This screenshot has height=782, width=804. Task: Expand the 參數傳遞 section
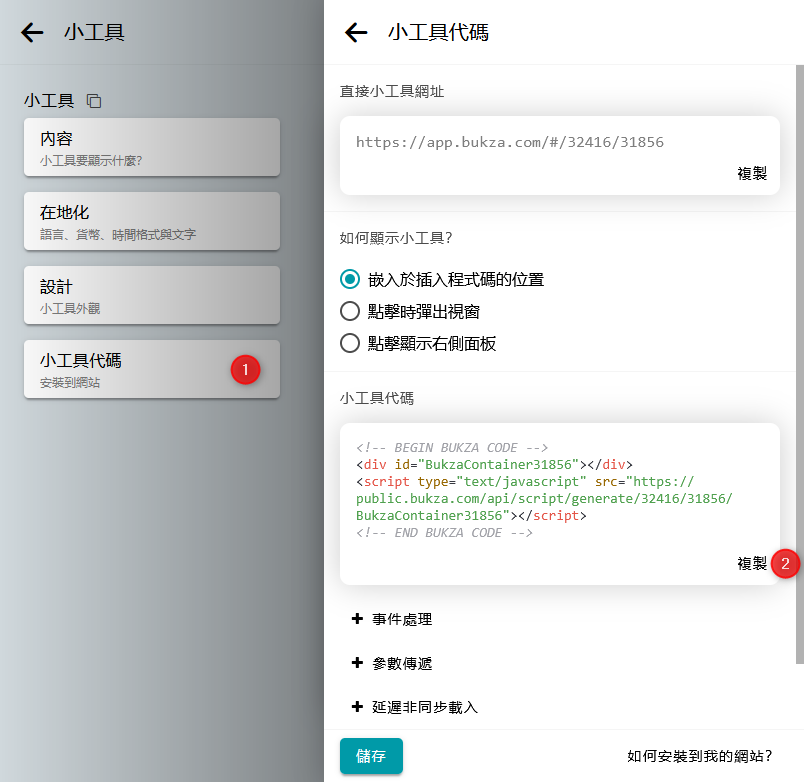pyautogui.click(x=402, y=663)
